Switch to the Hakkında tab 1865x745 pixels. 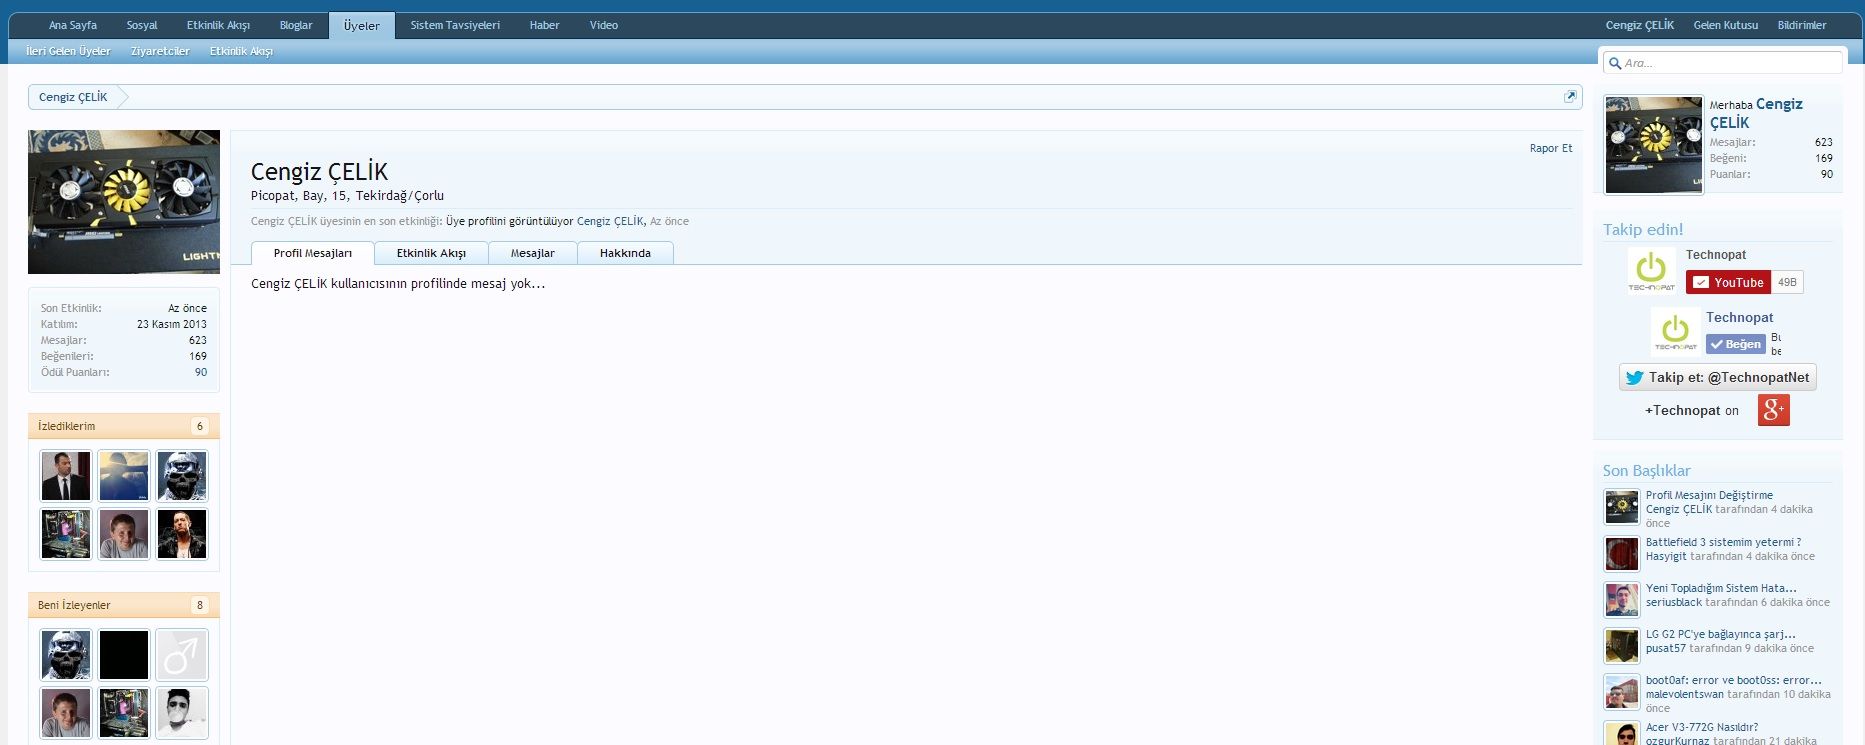[x=625, y=253]
